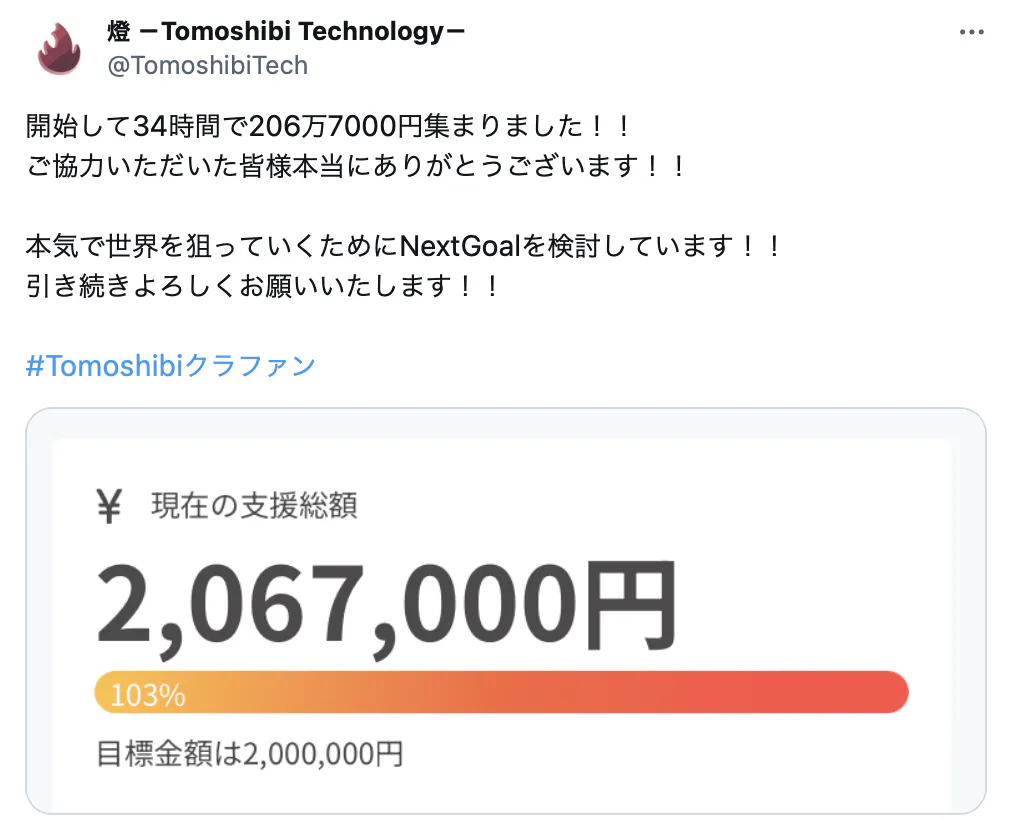
Task: Click the red right end of the progress bar
Action: 880,692
